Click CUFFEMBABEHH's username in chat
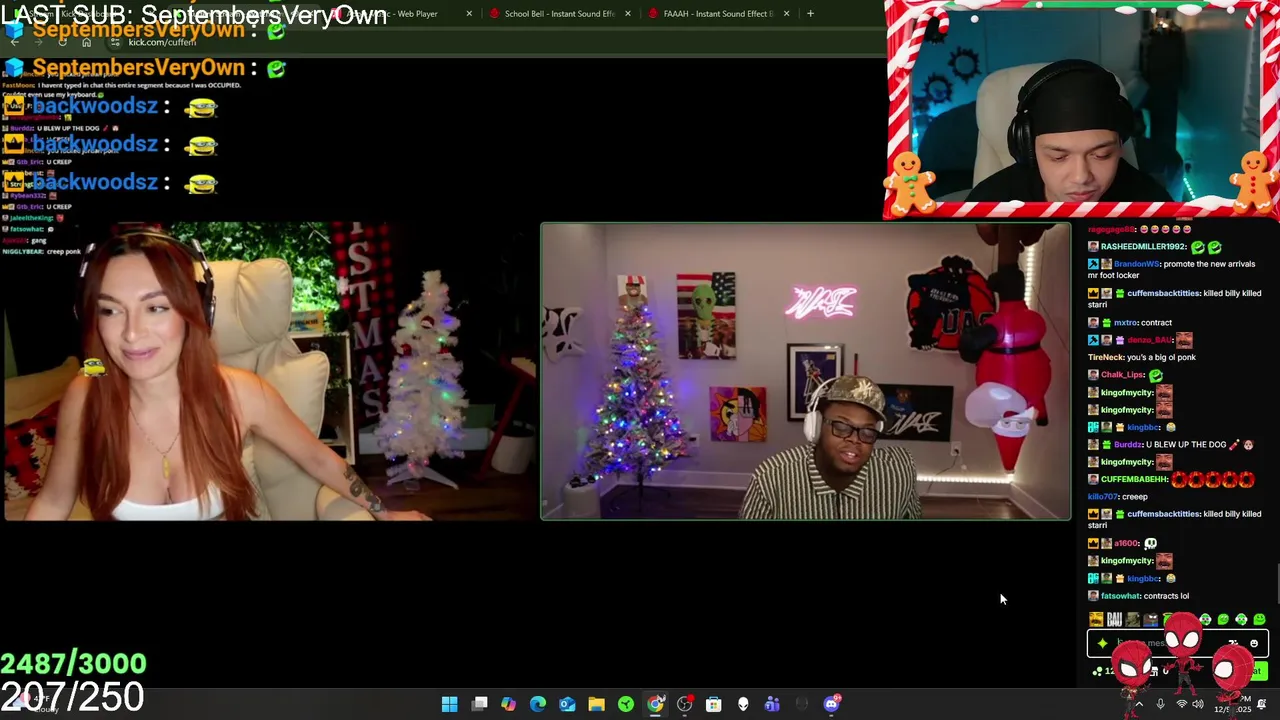Image resolution: width=1280 pixels, height=720 pixels. (x=1135, y=479)
